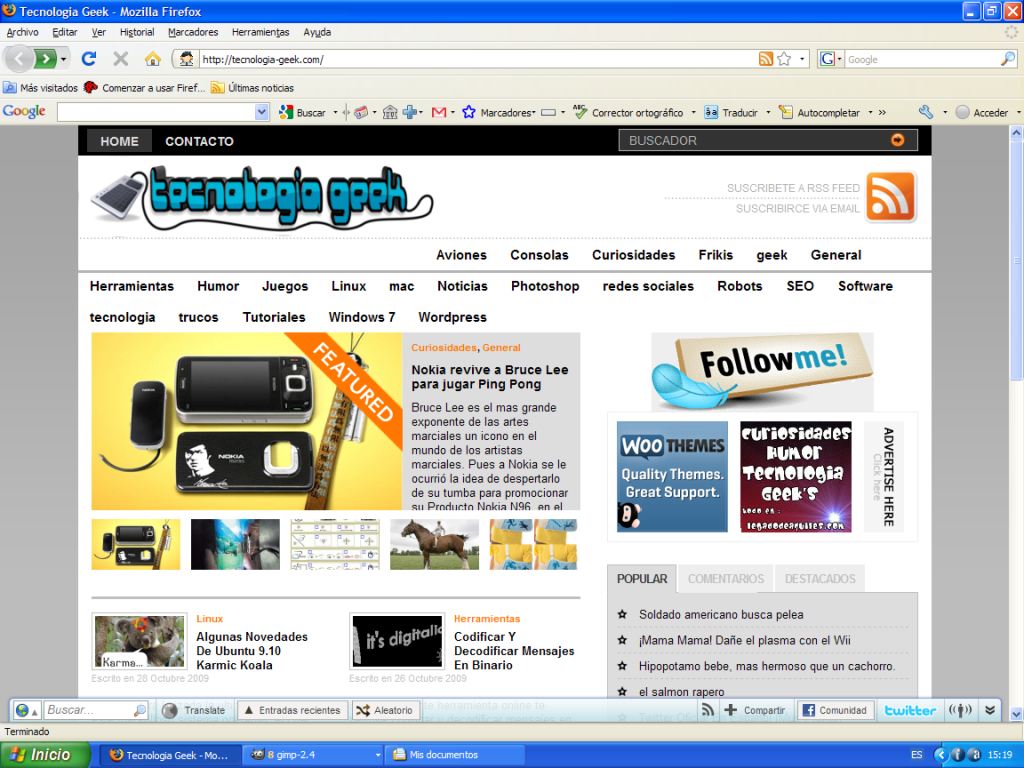Open Últimas noticias bookmark
Image resolution: width=1024 pixels, height=768 pixels.
tap(252, 88)
